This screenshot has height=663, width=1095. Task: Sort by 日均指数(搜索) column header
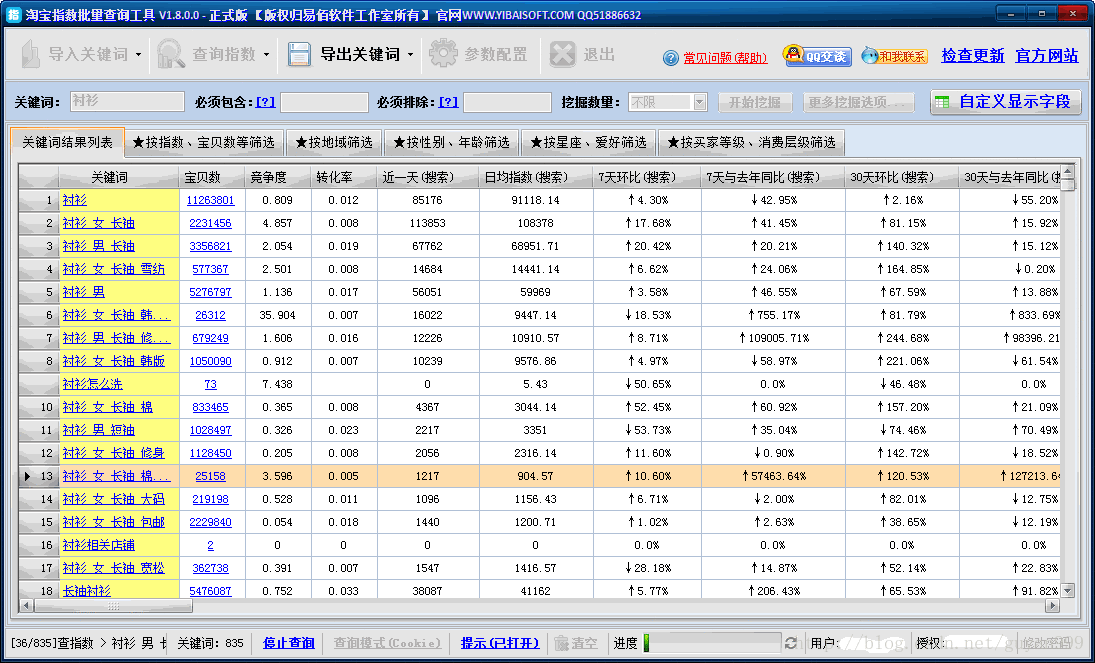click(536, 177)
